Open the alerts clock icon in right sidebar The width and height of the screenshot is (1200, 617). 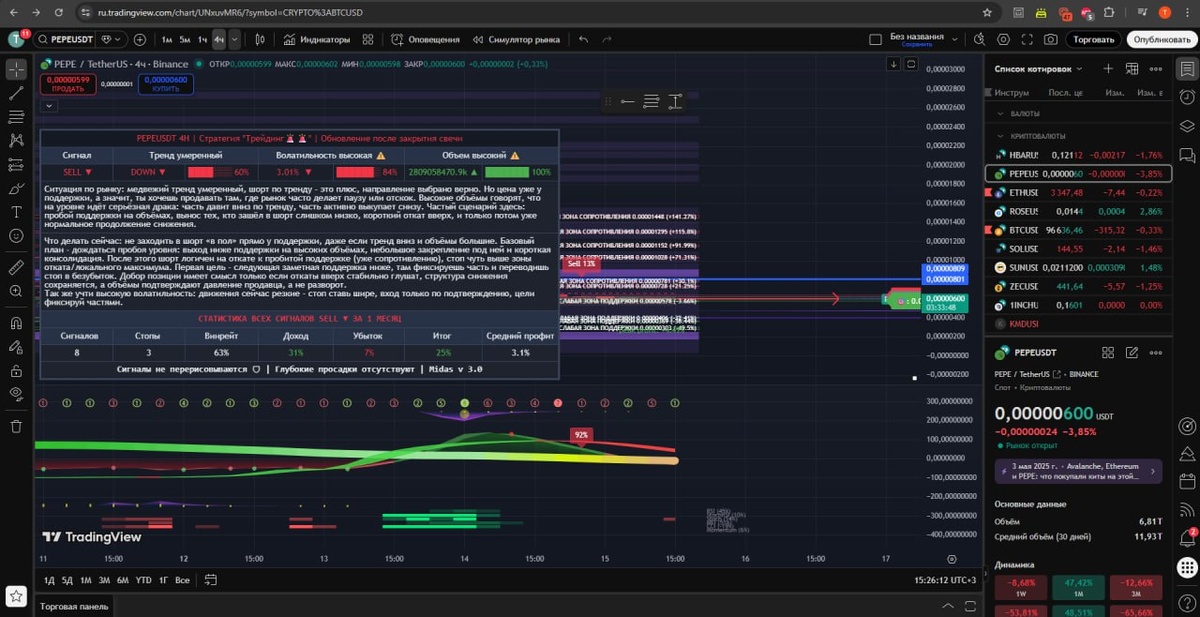click(1186, 97)
